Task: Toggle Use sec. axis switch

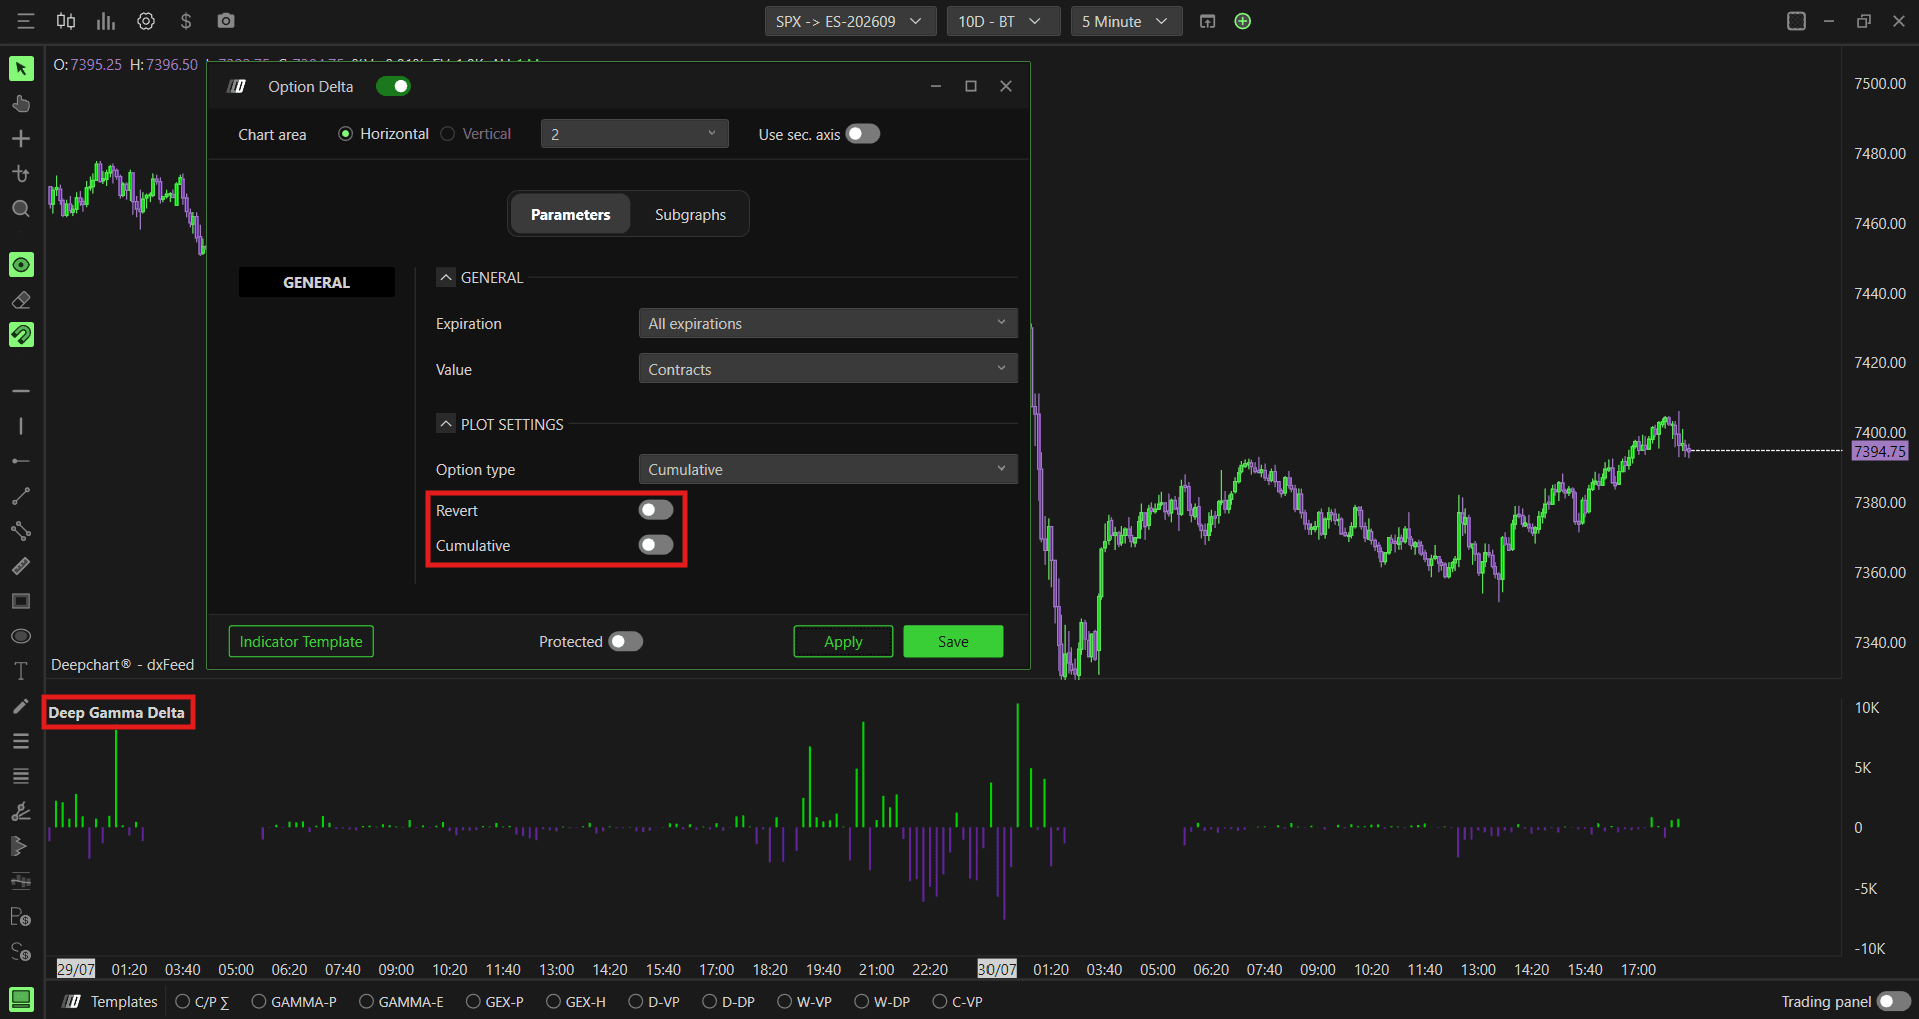Action: (863, 134)
